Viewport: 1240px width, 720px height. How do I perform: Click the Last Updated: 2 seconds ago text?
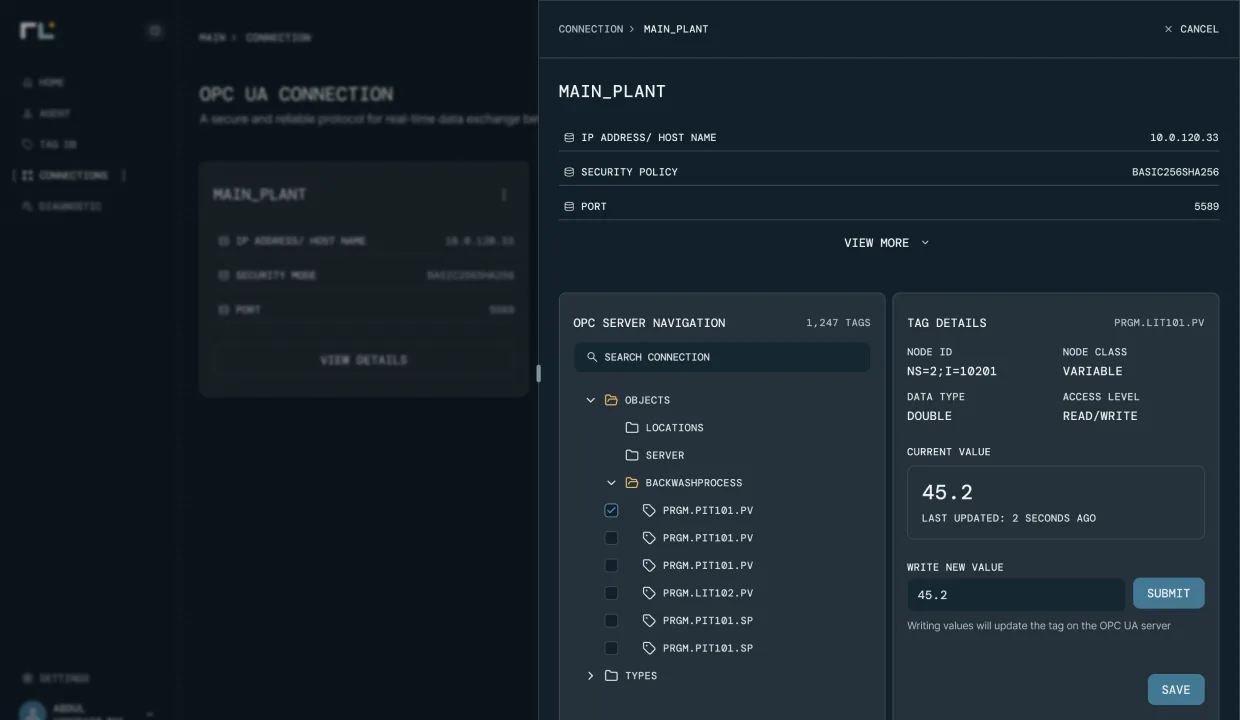point(1008,519)
